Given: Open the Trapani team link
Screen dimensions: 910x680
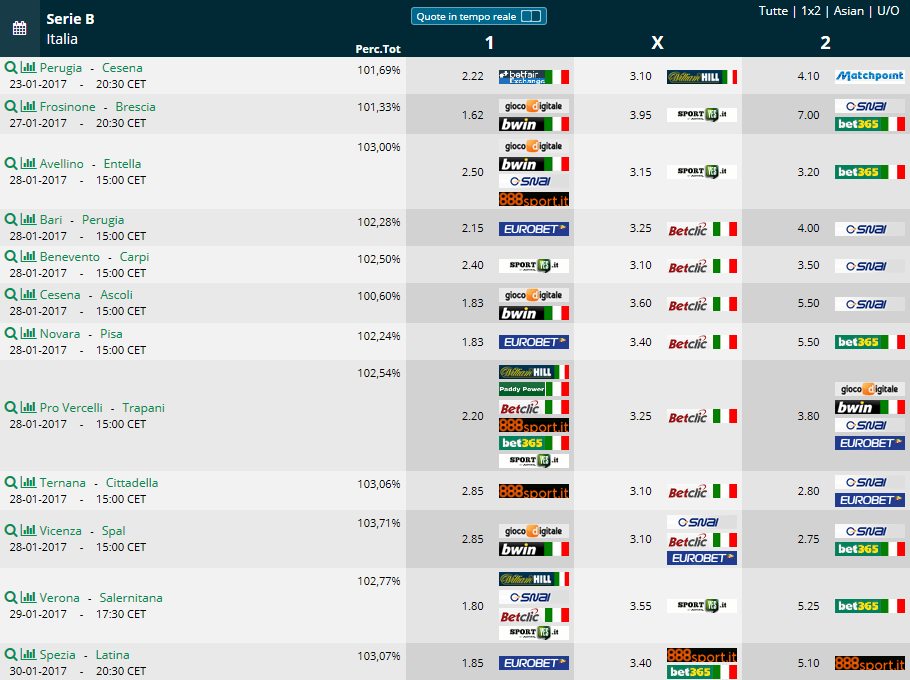Looking at the screenshot, I should coord(143,408).
